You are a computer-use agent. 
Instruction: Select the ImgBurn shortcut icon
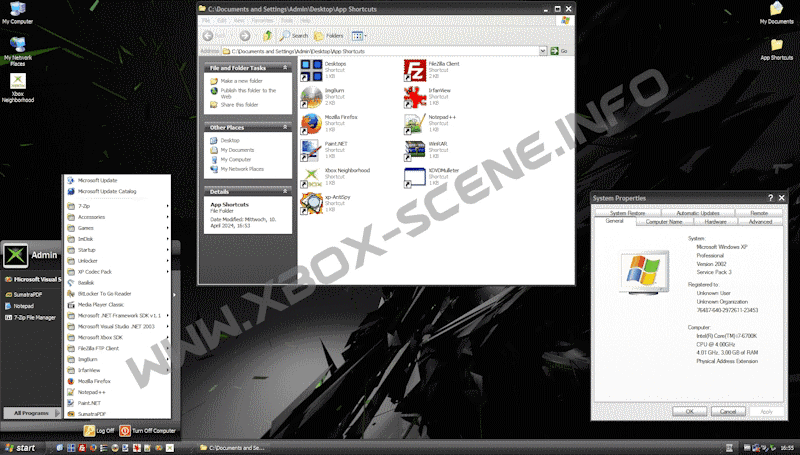(311, 97)
